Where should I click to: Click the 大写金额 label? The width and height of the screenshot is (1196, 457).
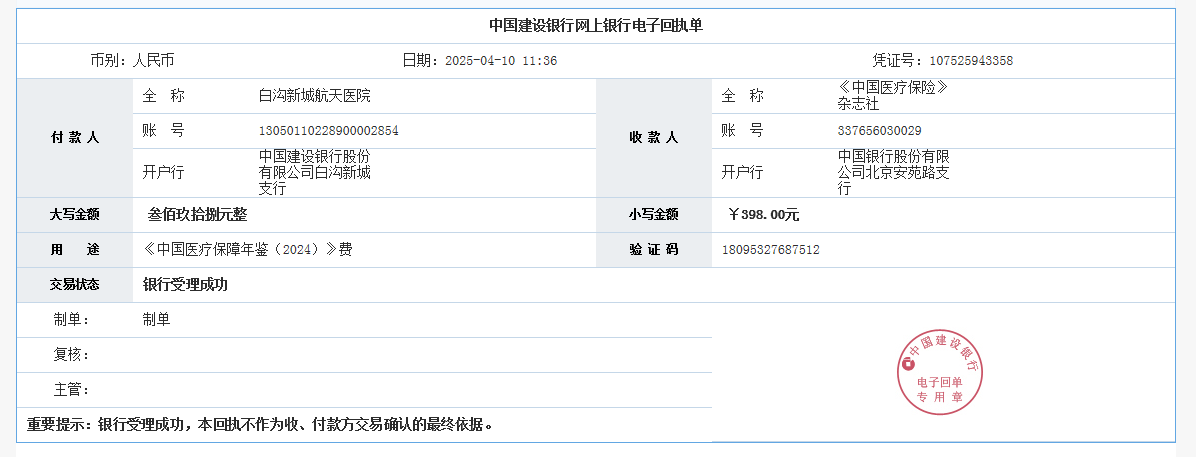point(75,215)
